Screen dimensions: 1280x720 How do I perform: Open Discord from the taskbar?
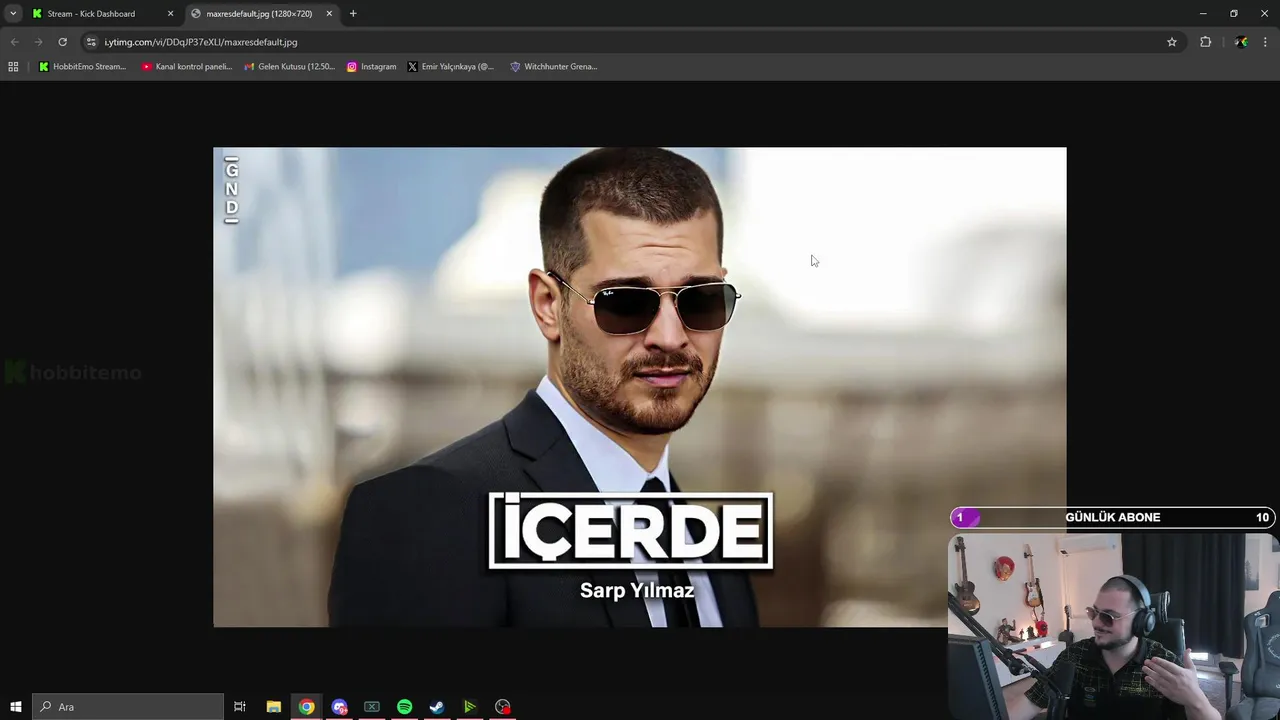[x=339, y=707]
